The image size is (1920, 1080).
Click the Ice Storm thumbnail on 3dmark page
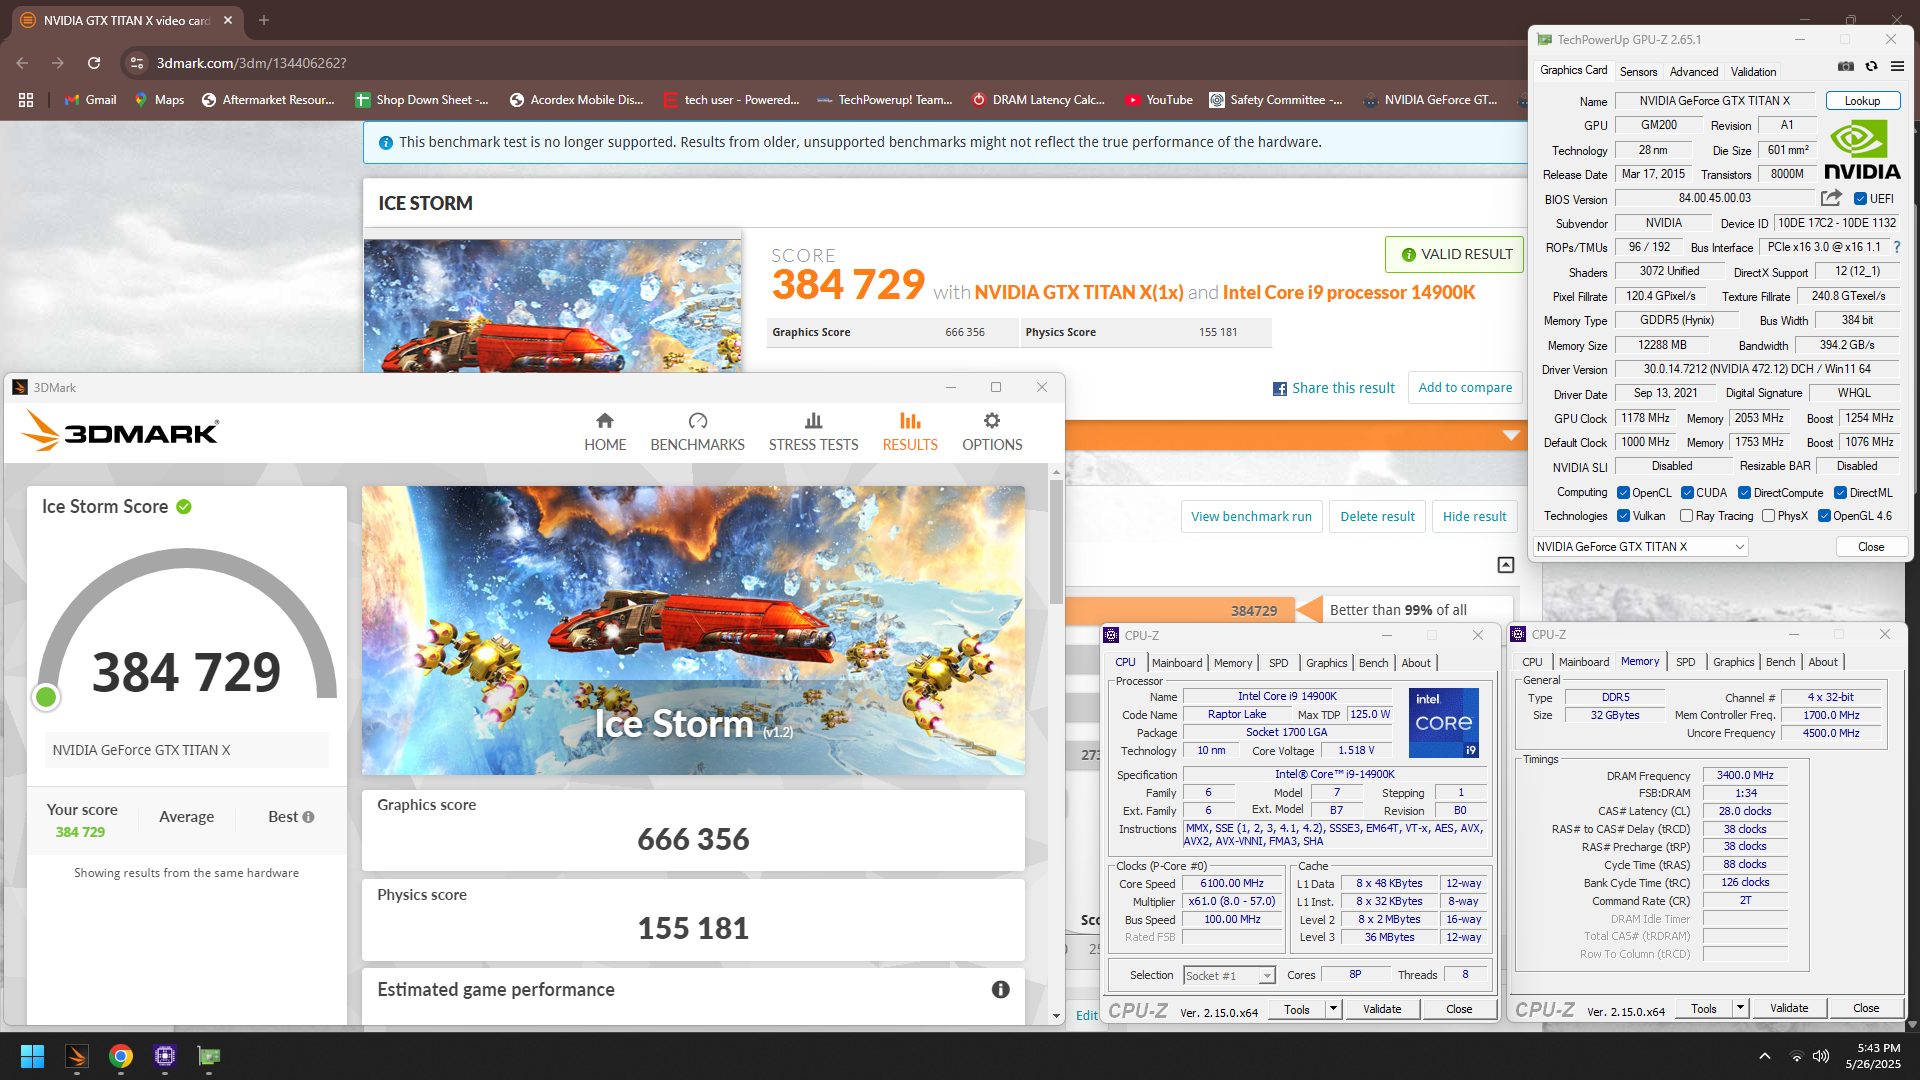click(553, 306)
